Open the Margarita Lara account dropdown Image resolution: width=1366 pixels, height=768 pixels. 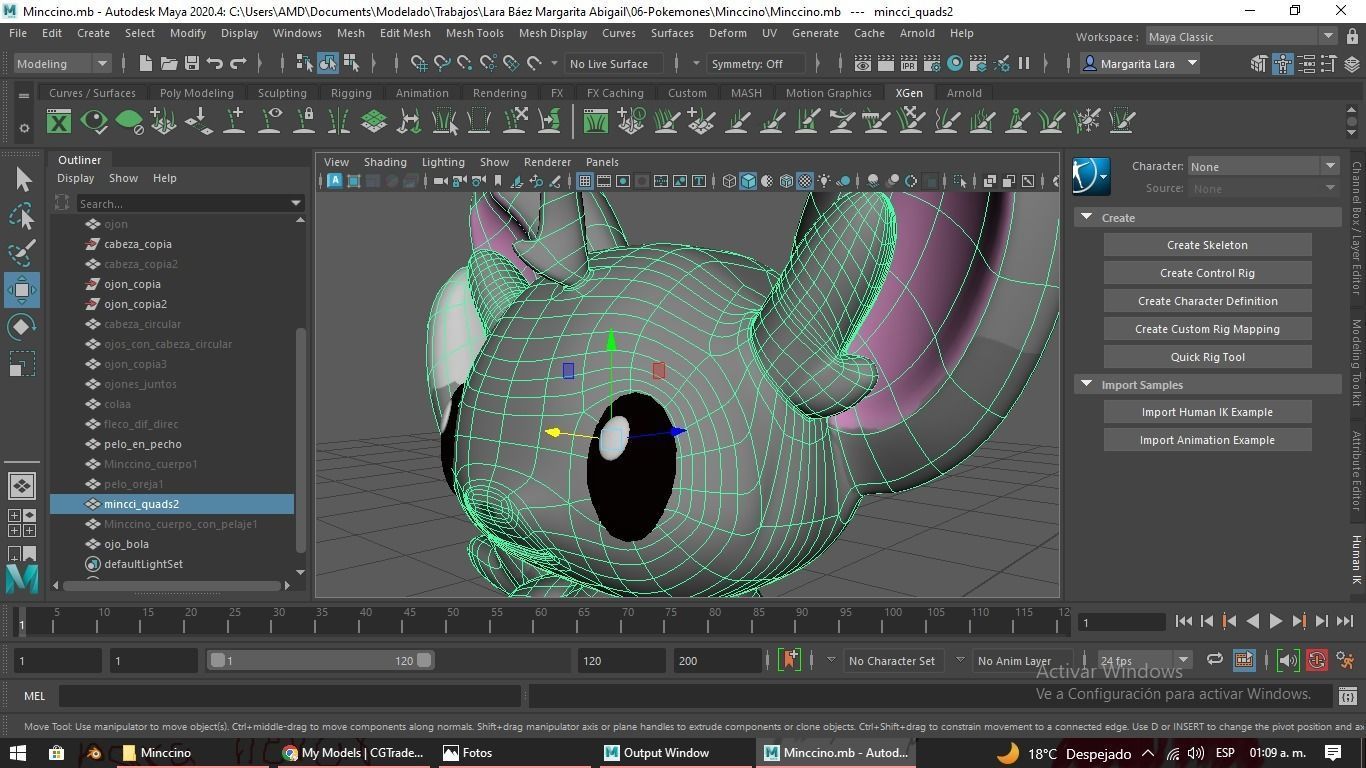[x=1140, y=63]
